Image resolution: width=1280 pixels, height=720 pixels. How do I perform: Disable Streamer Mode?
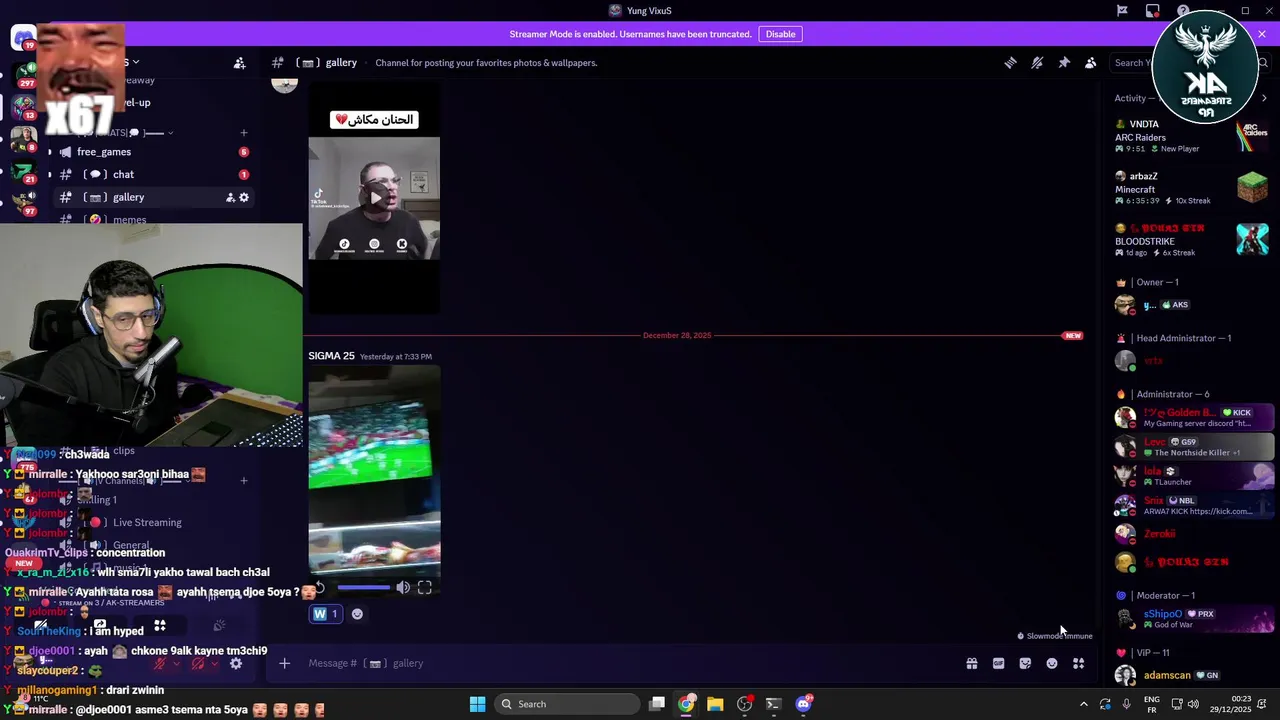[780, 34]
